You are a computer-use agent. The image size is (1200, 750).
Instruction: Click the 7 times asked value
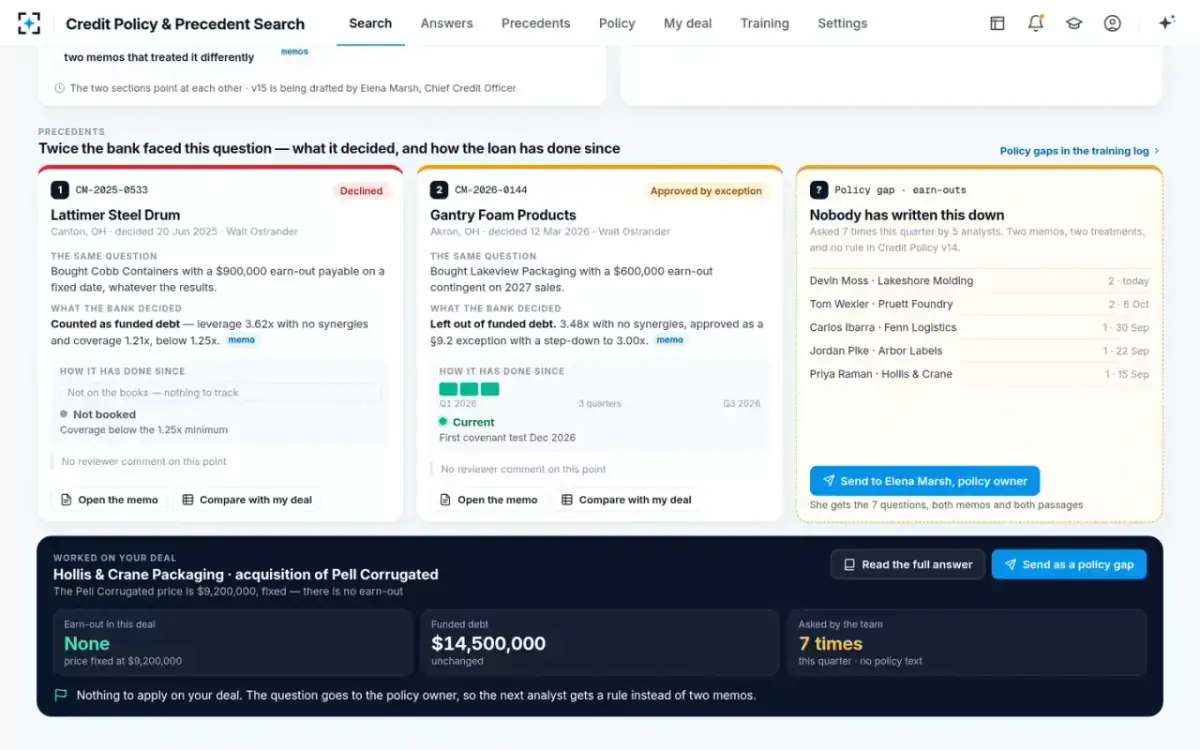tap(831, 644)
